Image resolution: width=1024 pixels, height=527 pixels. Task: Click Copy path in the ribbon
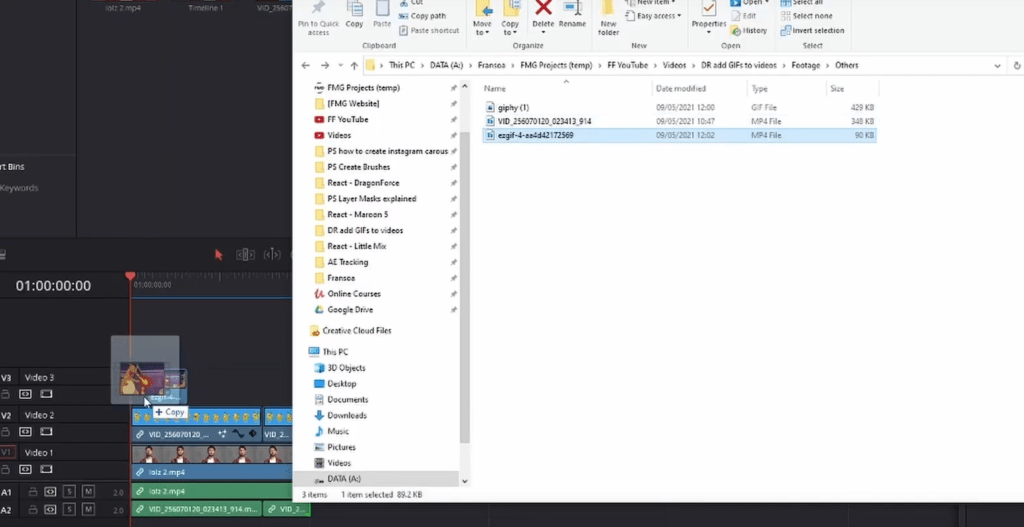click(422, 16)
